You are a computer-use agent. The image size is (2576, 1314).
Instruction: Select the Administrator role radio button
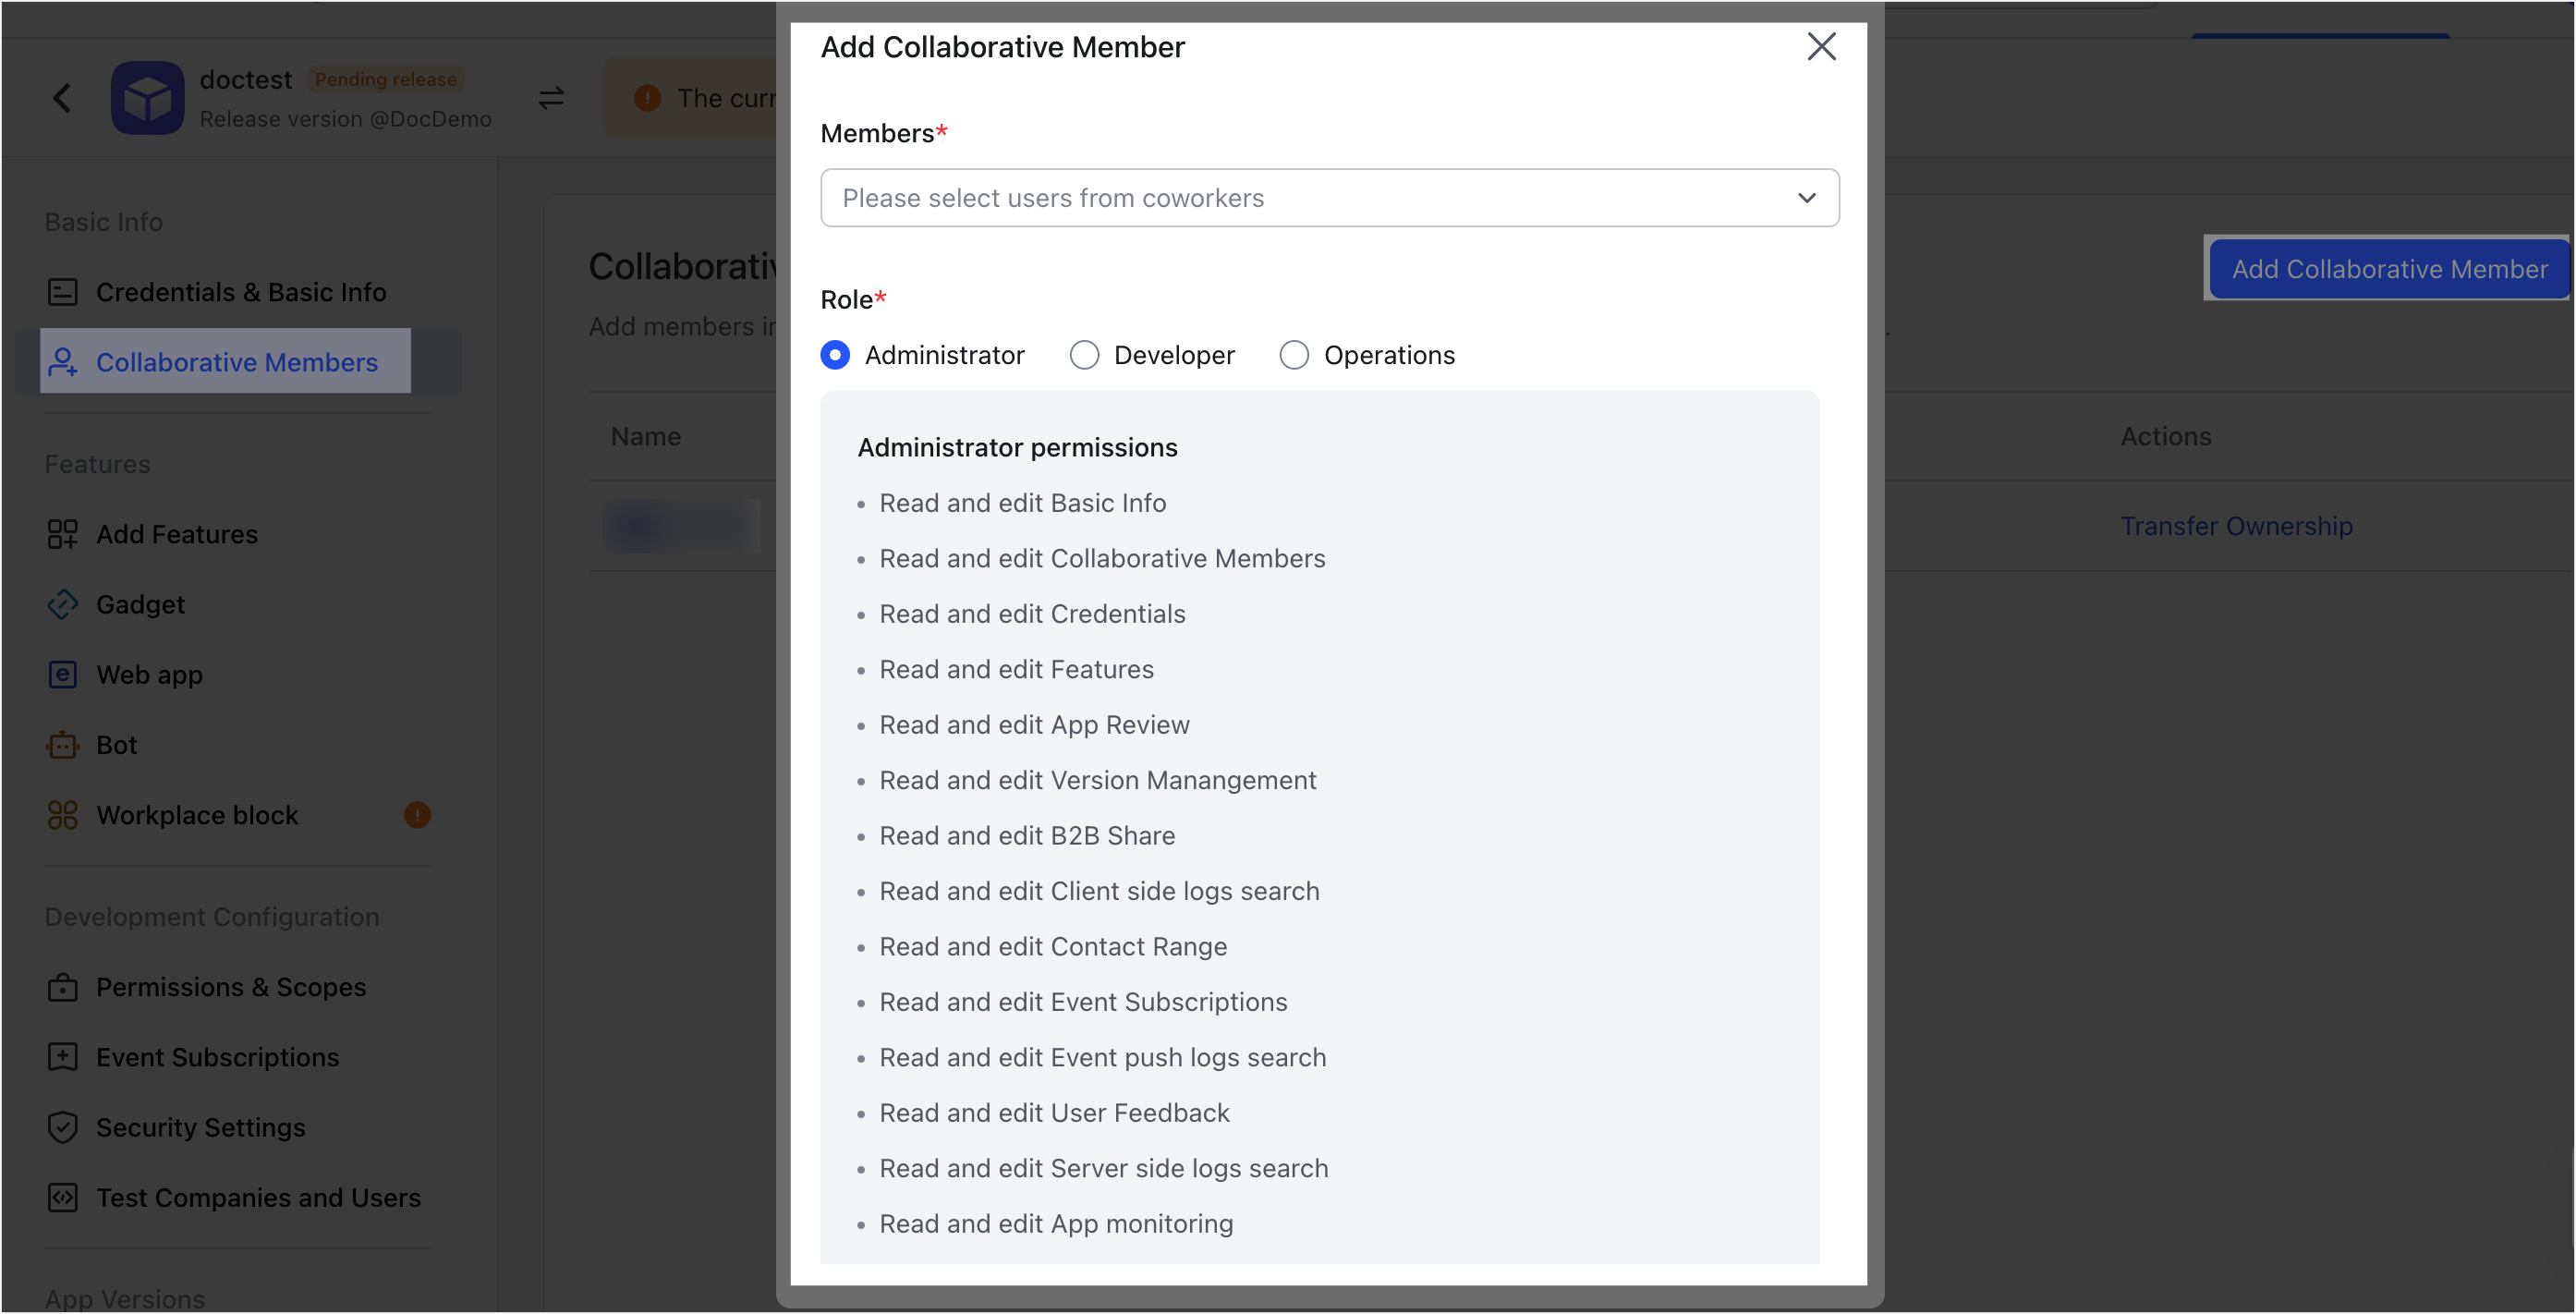[x=835, y=355]
